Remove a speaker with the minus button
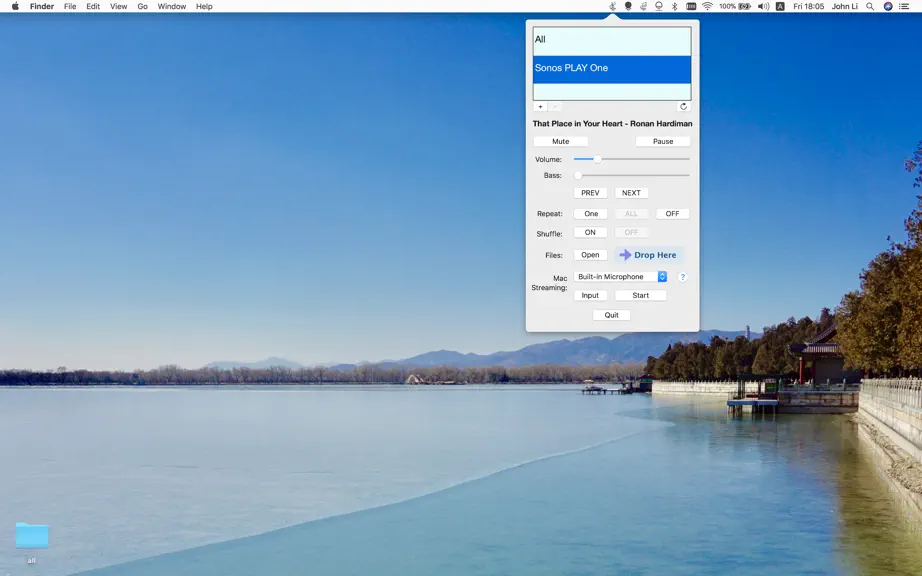Screen dimensions: 922x576 coord(555,106)
